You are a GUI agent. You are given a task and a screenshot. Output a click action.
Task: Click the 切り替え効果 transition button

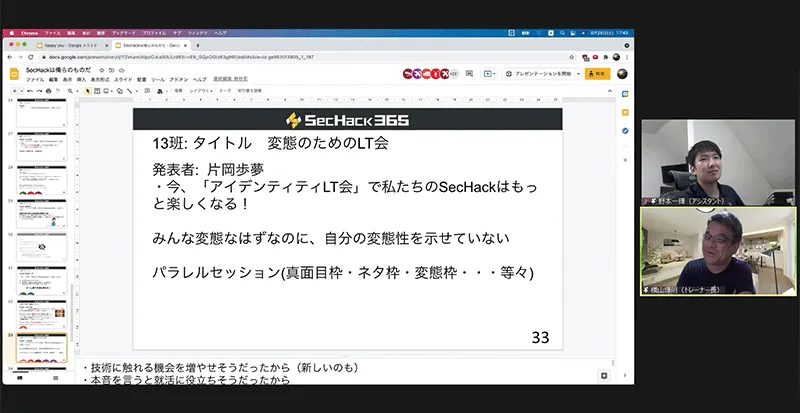click(248, 91)
